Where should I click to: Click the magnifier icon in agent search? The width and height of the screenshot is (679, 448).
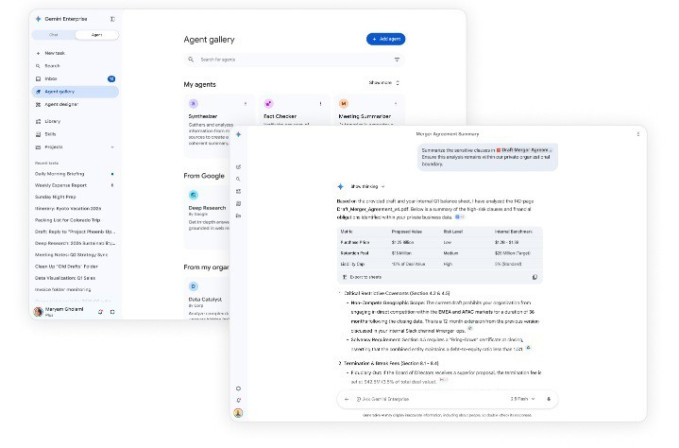191,59
